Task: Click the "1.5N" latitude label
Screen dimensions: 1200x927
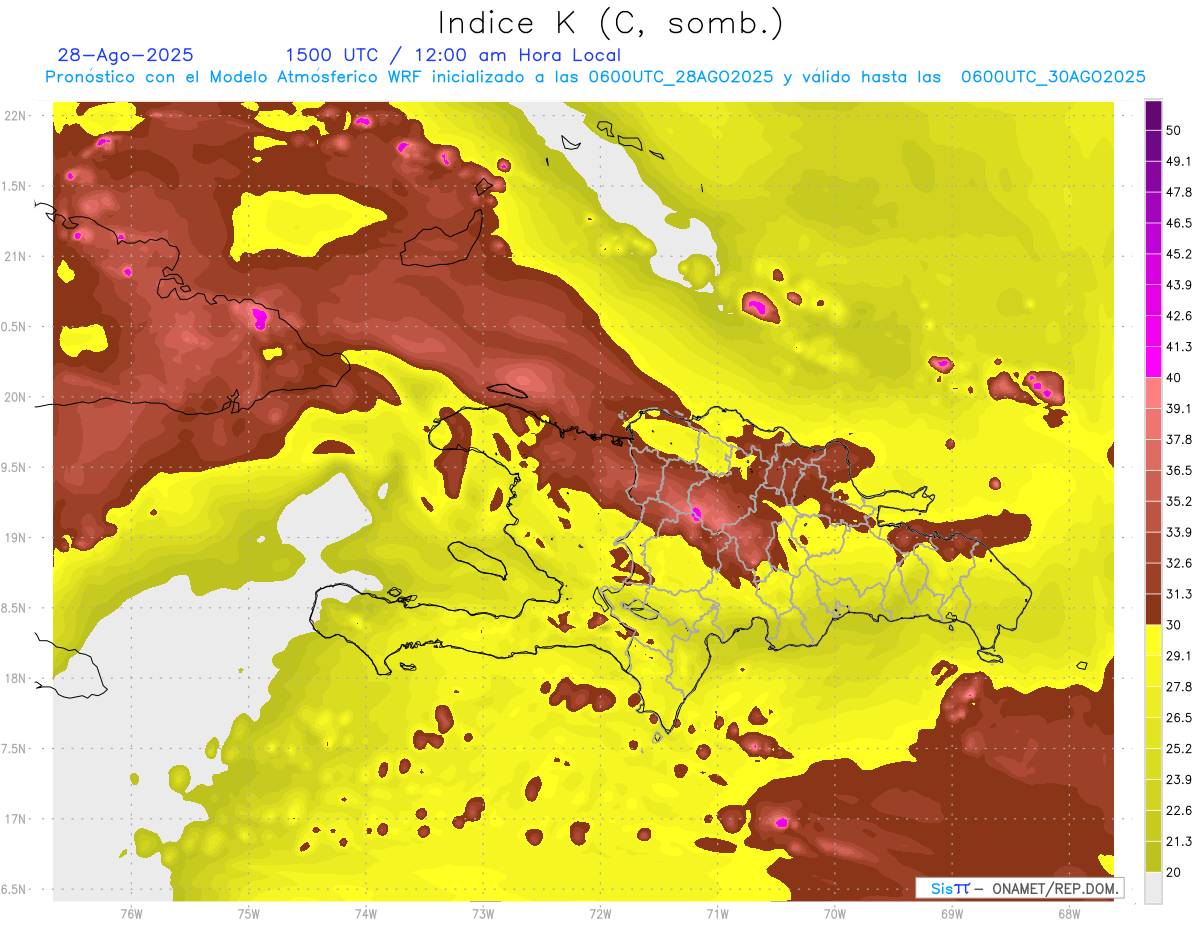Action: coord(15,186)
